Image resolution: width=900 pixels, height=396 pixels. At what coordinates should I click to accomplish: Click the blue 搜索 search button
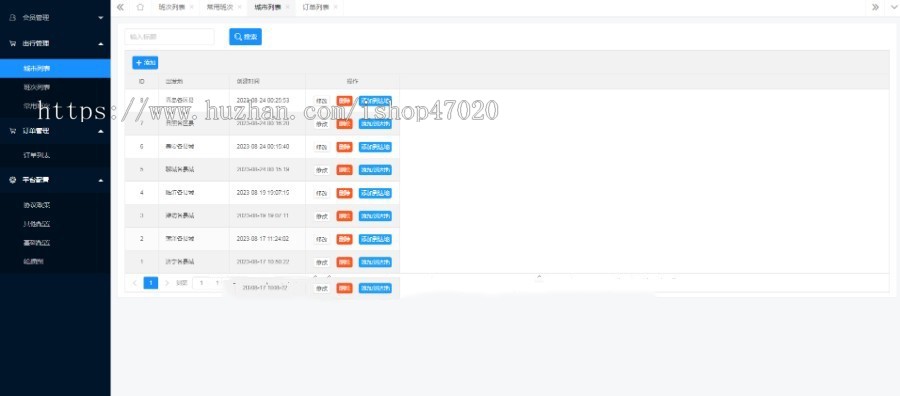pos(246,37)
